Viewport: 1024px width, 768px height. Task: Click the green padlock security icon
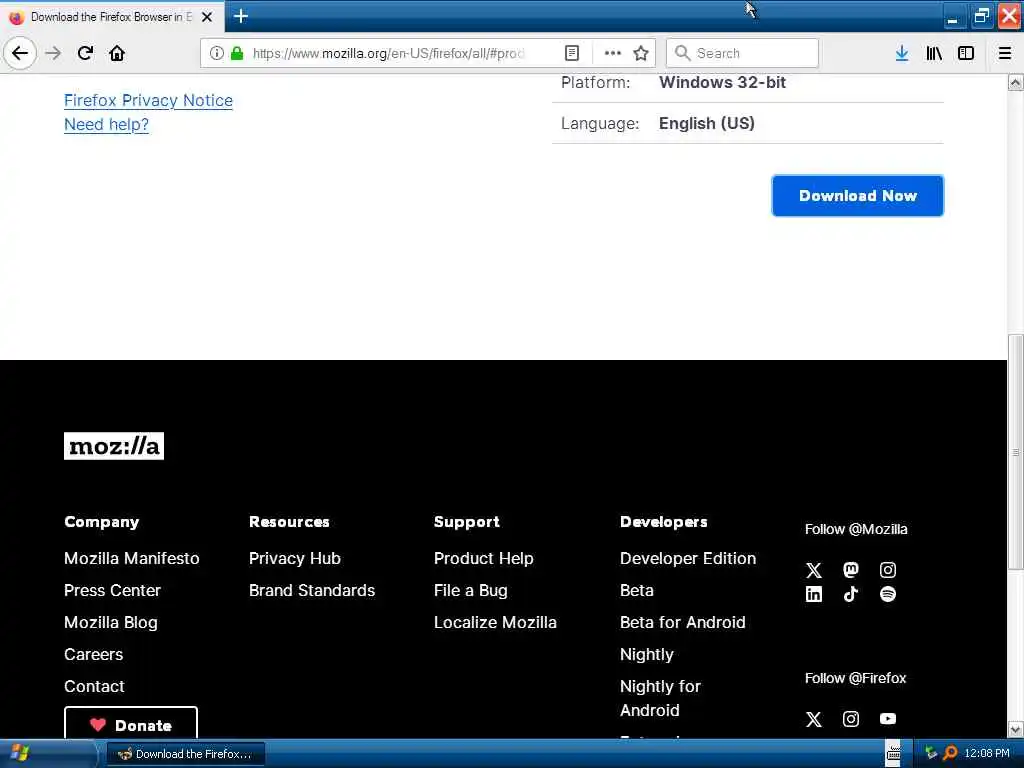[237, 53]
